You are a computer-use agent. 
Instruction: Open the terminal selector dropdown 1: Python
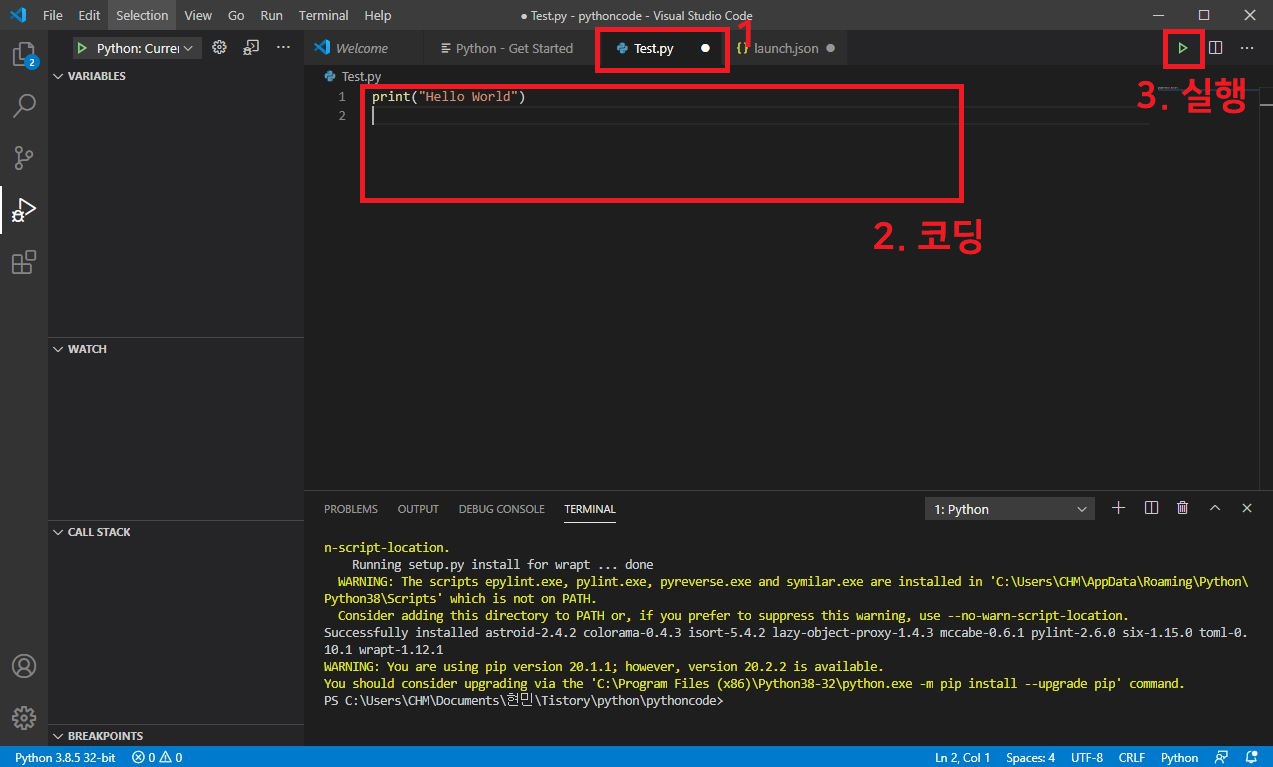[x=1010, y=509]
